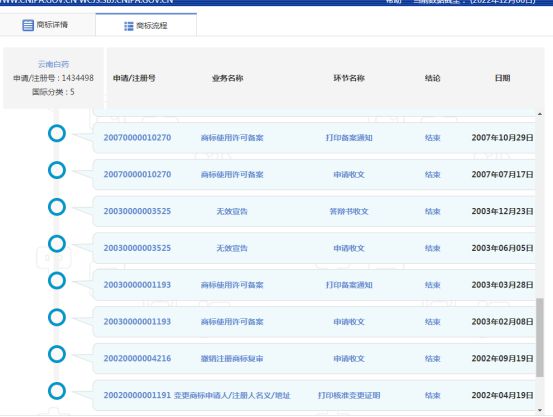
Task: Click timeline circle for 2003年02月08日 entry
Action: pyautogui.click(x=57, y=317)
